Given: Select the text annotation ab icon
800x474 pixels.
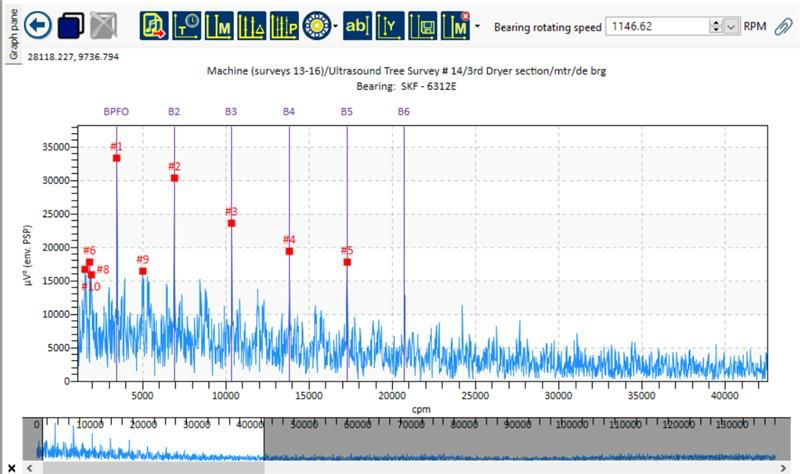Looking at the screenshot, I should click(x=357, y=26).
